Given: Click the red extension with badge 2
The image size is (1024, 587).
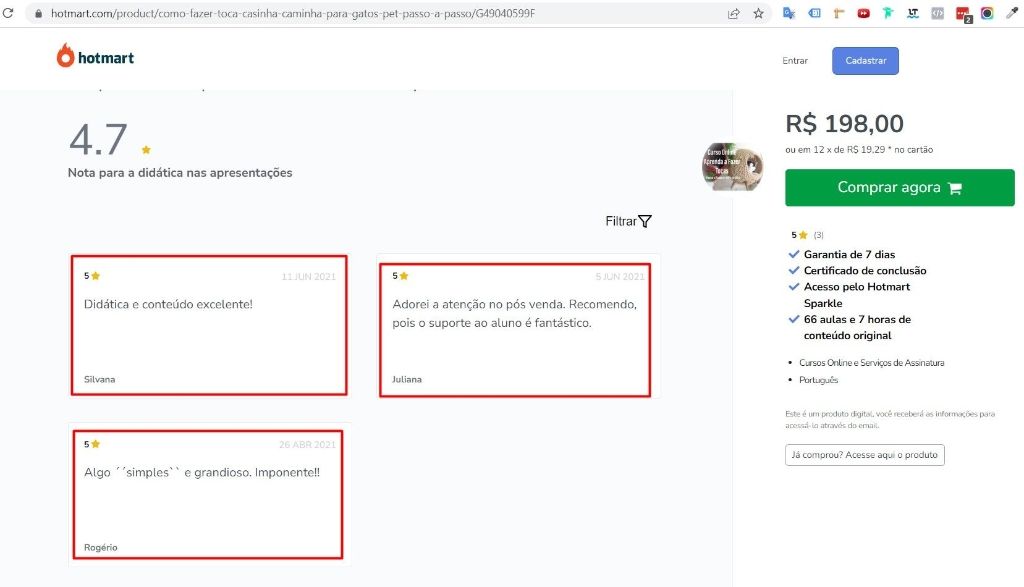Looking at the screenshot, I should (x=962, y=13).
